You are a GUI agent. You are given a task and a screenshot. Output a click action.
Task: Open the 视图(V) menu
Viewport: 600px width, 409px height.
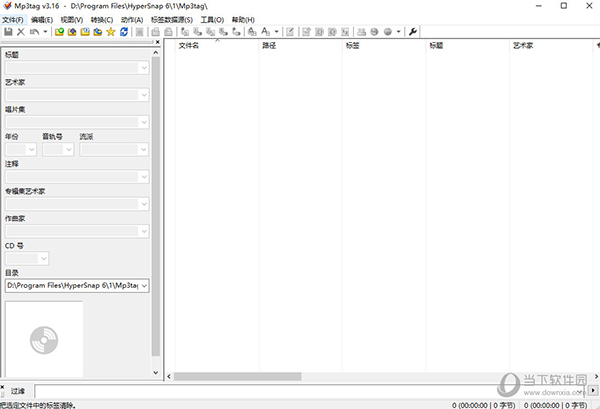pyautogui.click(x=72, y=20)
